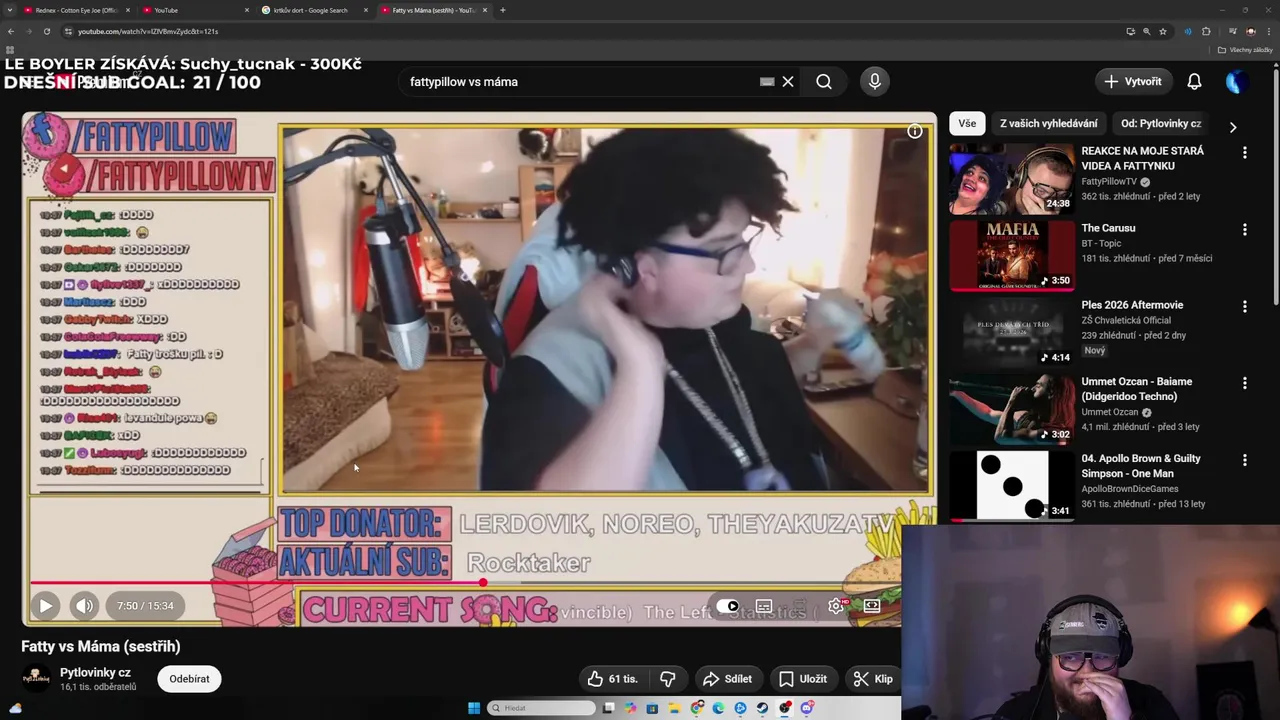Image resolution: width=1280 pixels, height=720 pixels.
Task: Toggle the autoplay switch in the player
Action: point(728,606)
